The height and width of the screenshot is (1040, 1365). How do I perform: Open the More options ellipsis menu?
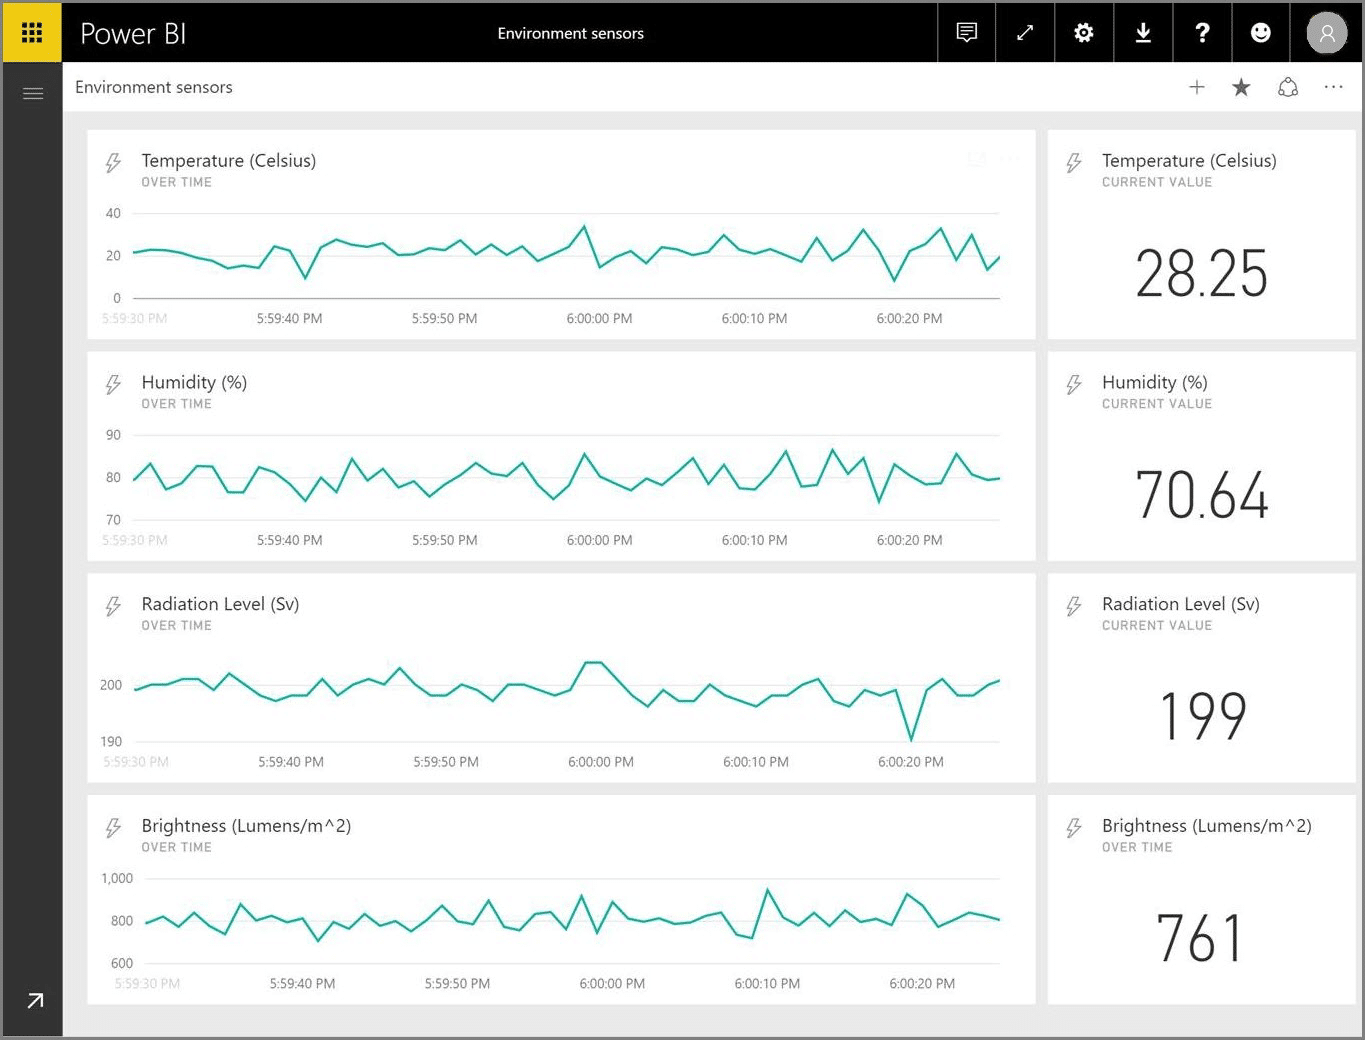[1334, 87]
